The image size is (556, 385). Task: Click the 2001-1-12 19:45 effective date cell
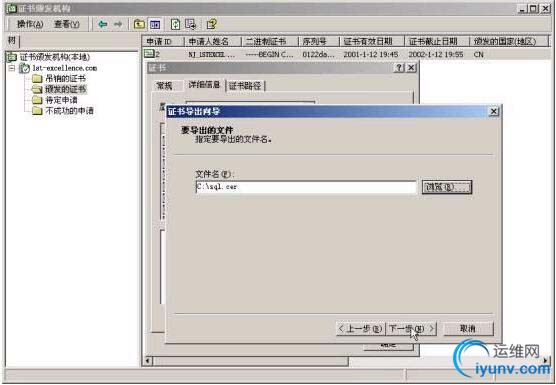tap(371, 55)
